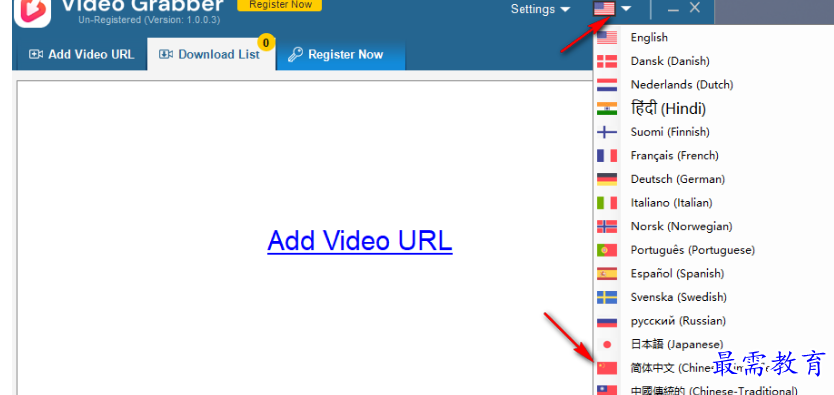The width and height of the screenshot is (834, 395).
Task: Minimize the Video Grabber window
Action: click(673, 9)
